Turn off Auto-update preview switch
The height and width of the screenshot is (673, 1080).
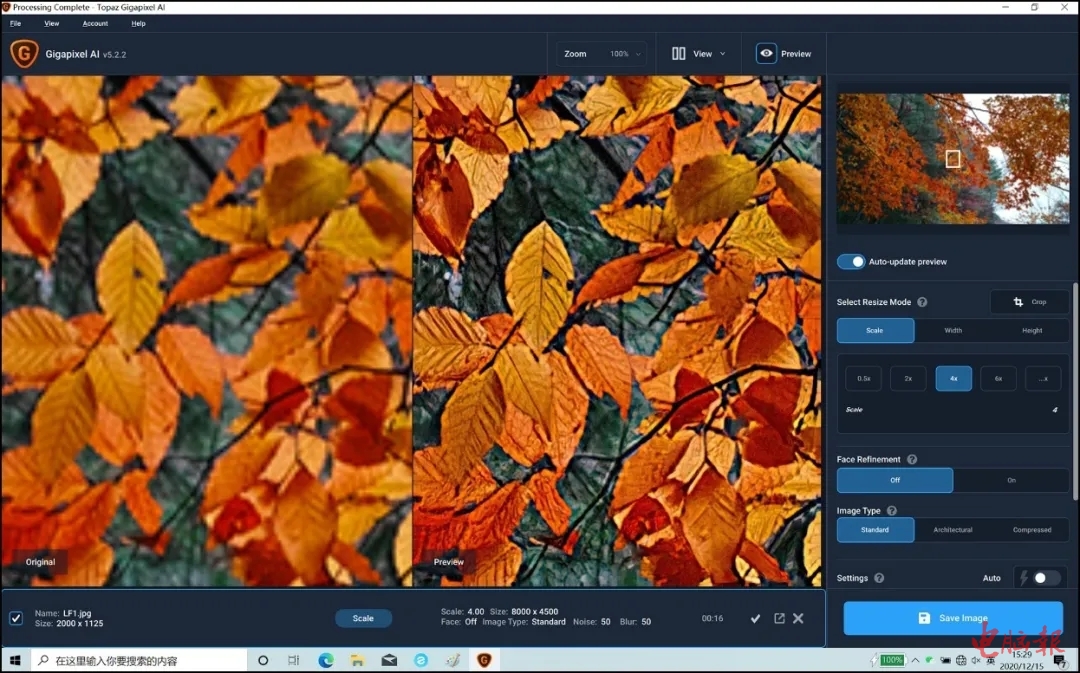pos(851,262)
